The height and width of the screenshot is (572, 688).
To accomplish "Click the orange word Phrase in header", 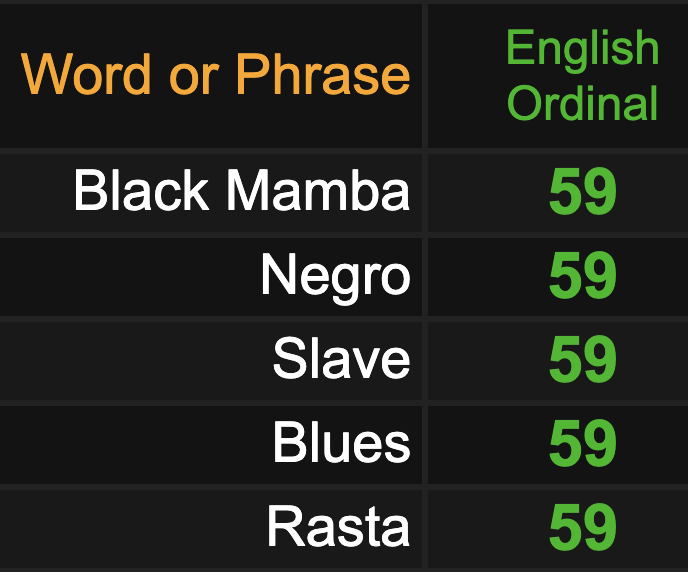I will click(323, 74).
